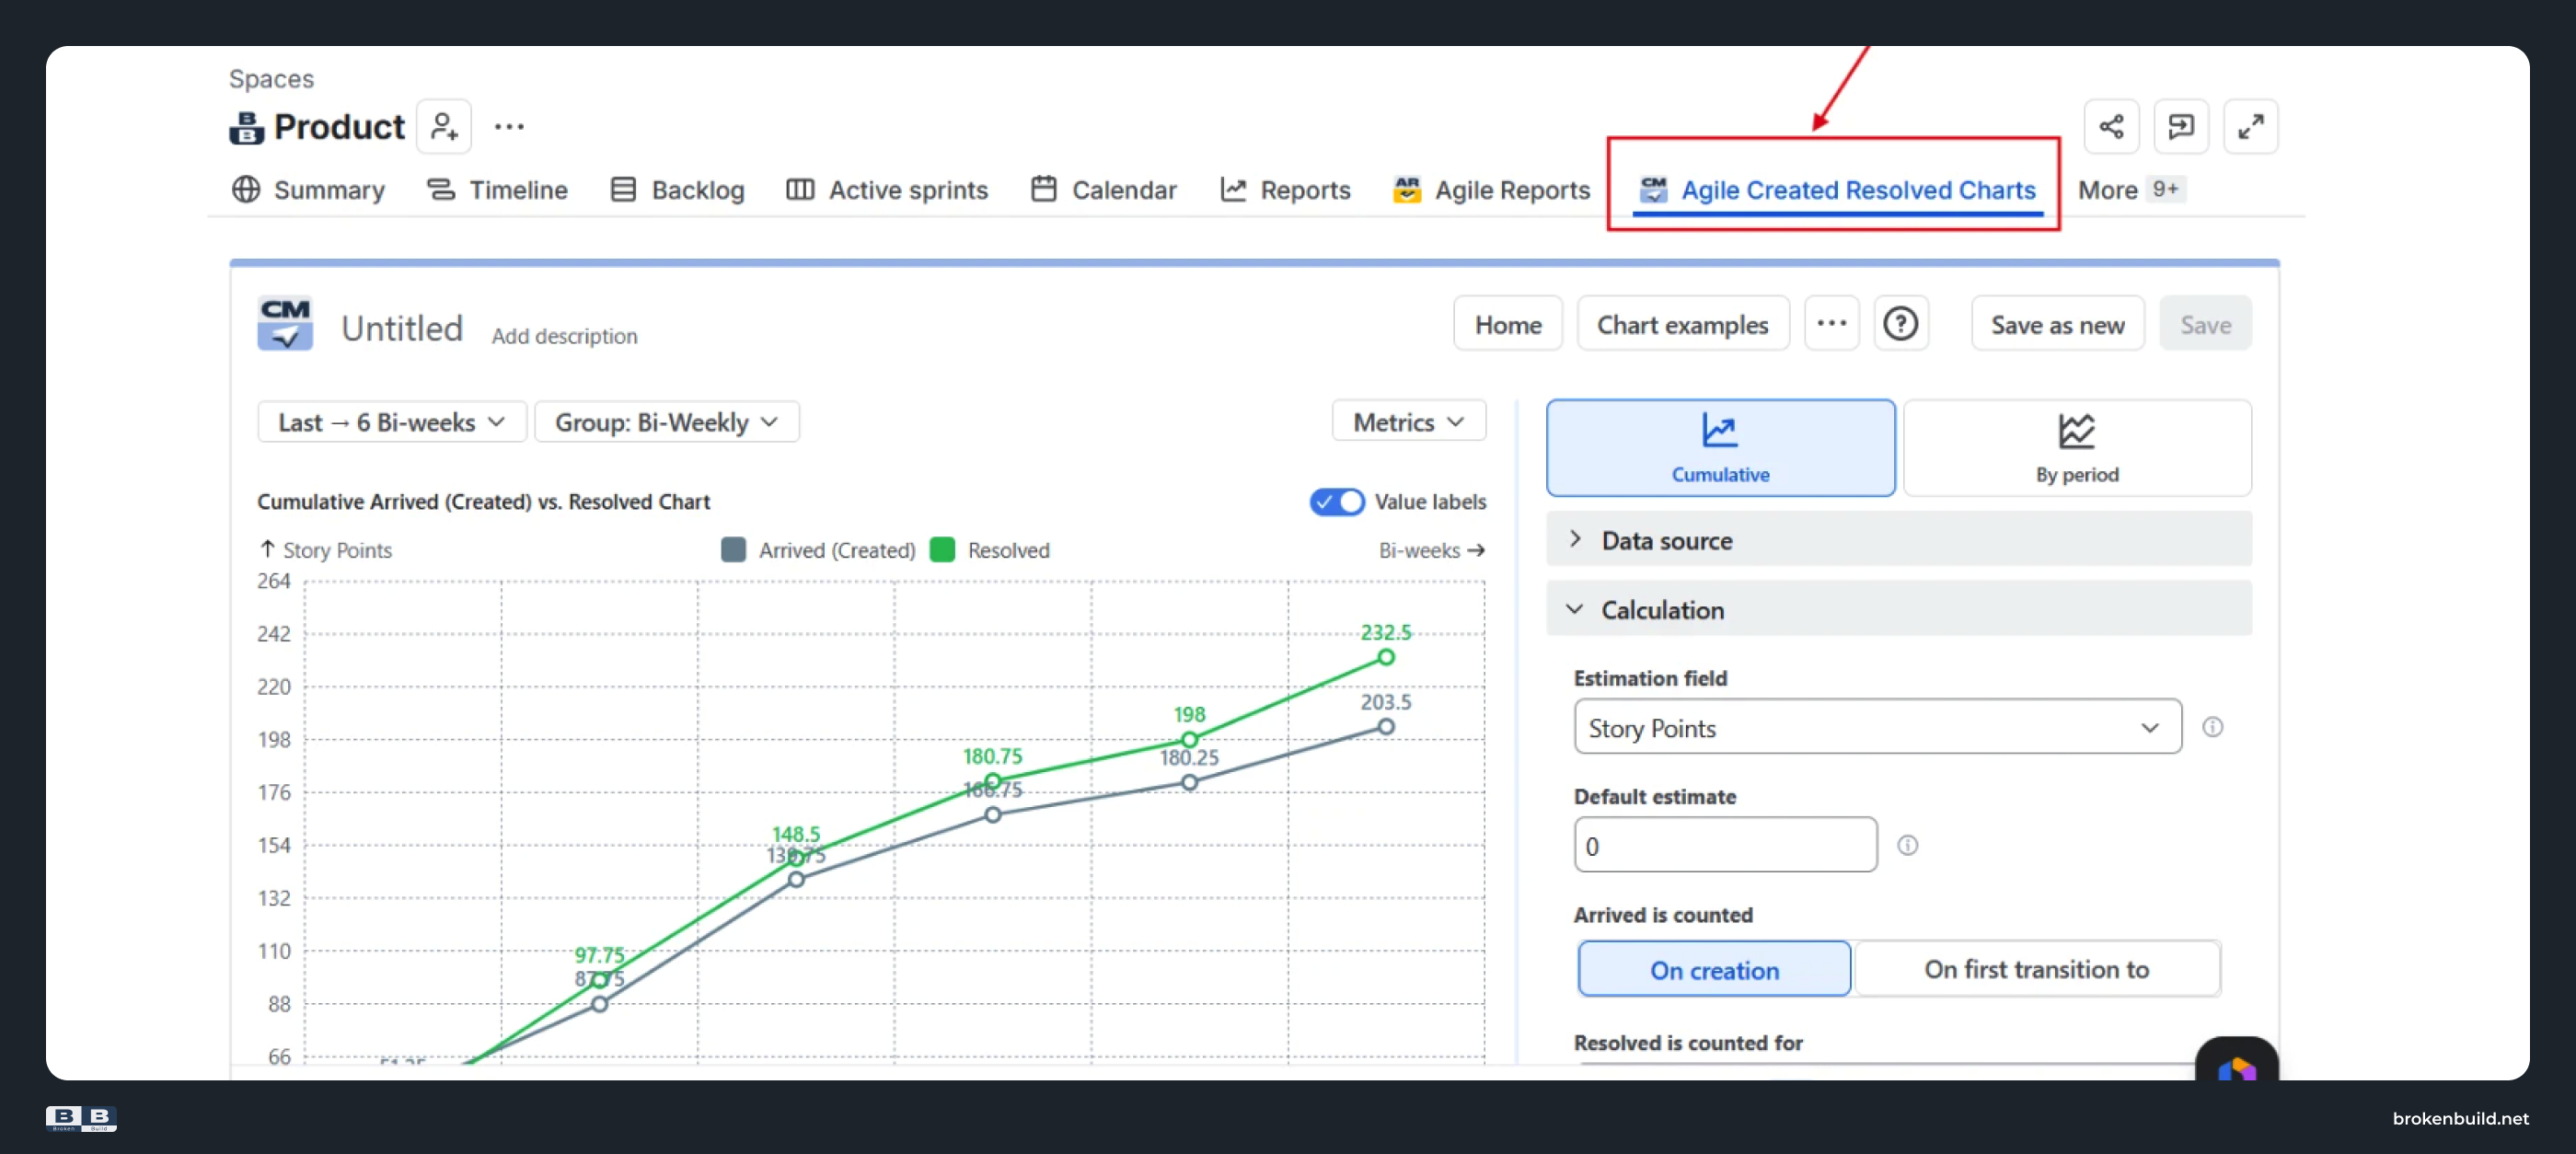Click the feedback speech bubble icon

click(2181, 127)
